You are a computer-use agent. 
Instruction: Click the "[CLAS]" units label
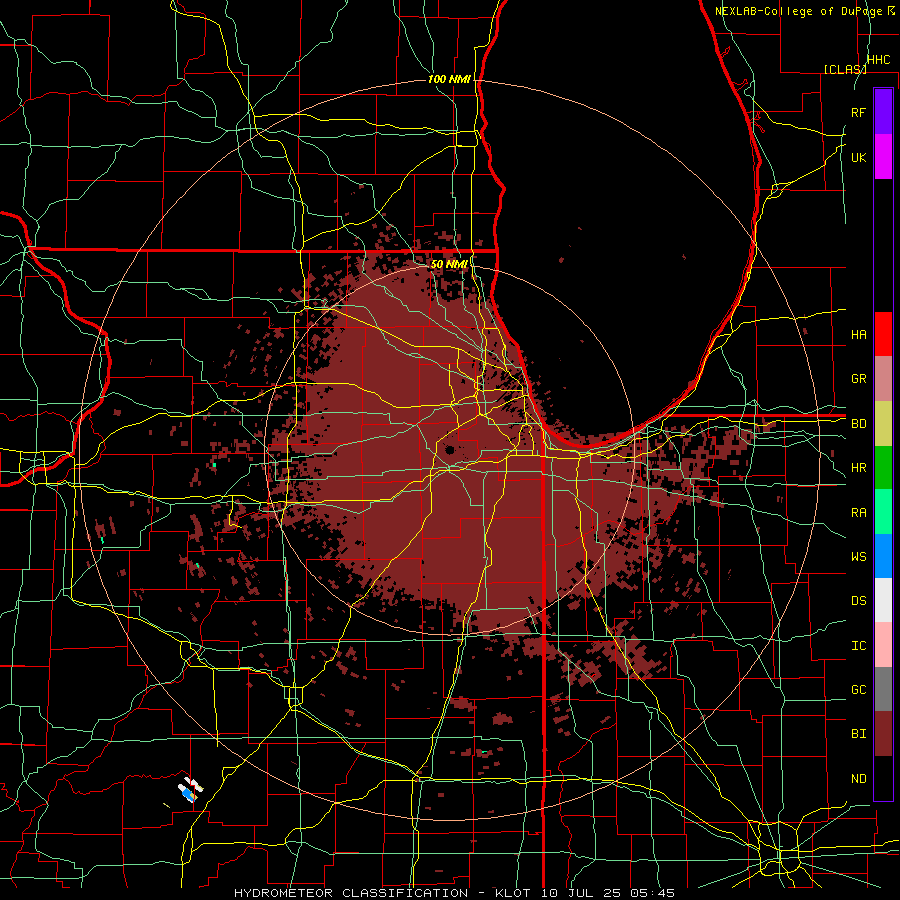point(845,69)
